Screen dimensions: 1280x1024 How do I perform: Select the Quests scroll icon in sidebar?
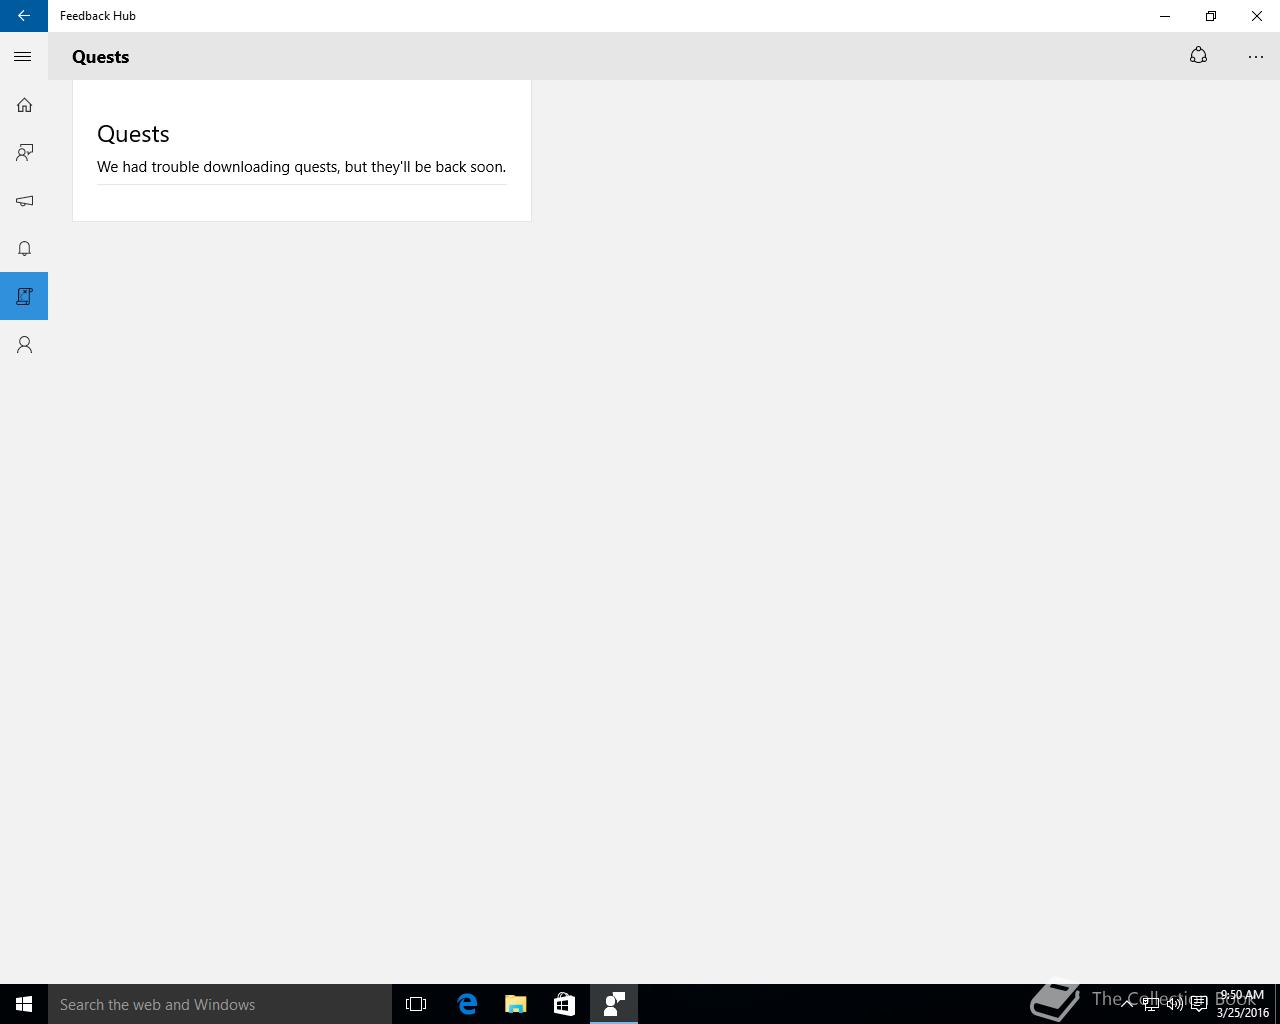click(x=24, y=296)
